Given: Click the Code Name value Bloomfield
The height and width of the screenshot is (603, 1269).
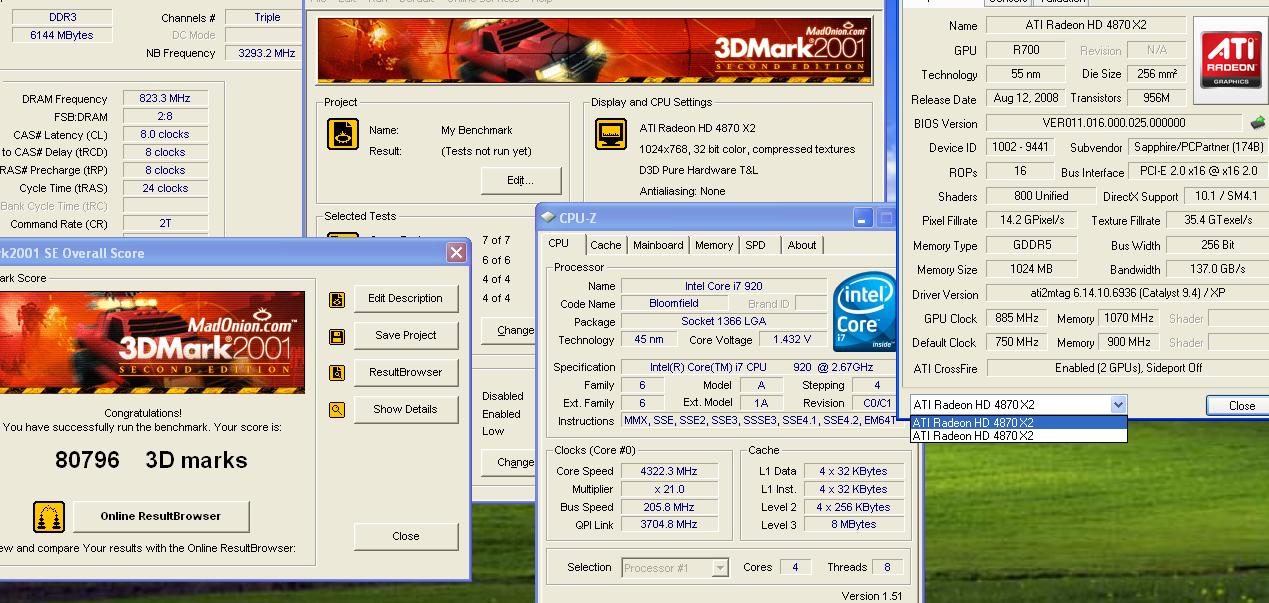Looking at the screenshot, I should pyautogui.click(x=674, y=304).
